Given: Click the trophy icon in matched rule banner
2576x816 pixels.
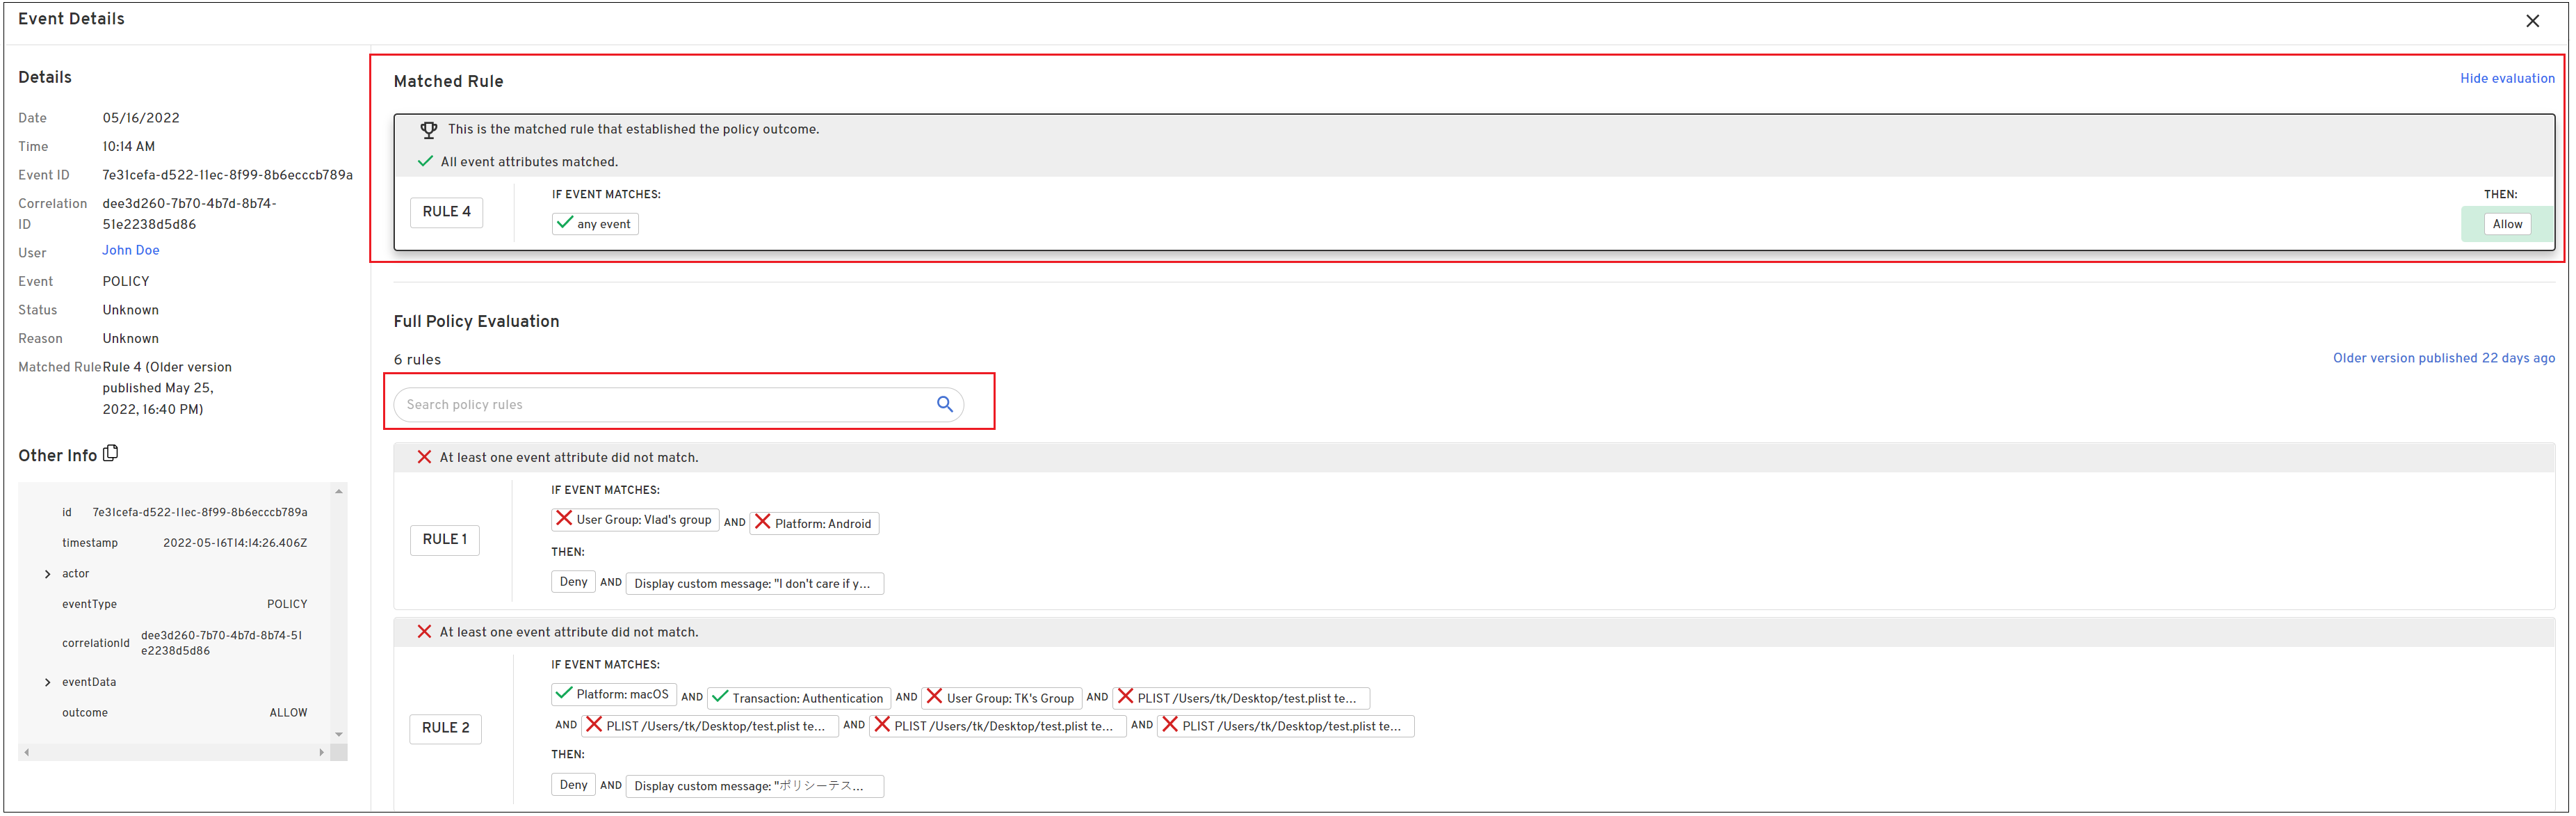Looking at the screenshot, I should coord(428,130).
